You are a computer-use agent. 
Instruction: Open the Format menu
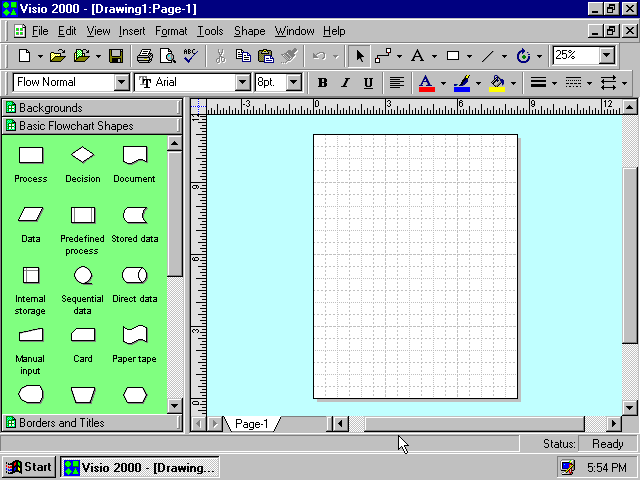click(x=171, y=31)
